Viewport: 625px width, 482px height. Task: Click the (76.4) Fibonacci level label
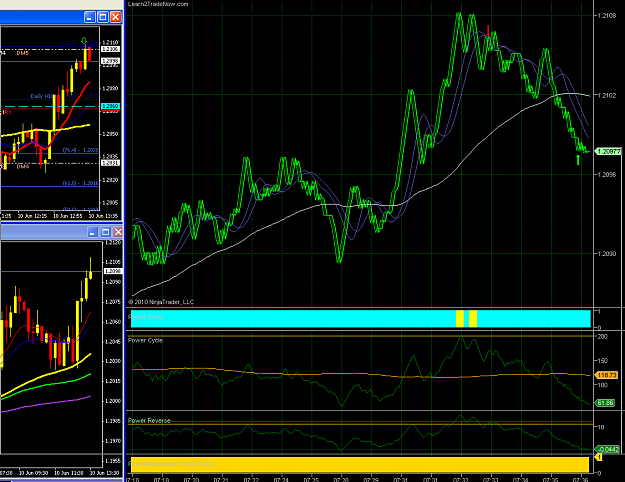click(80, 150)
